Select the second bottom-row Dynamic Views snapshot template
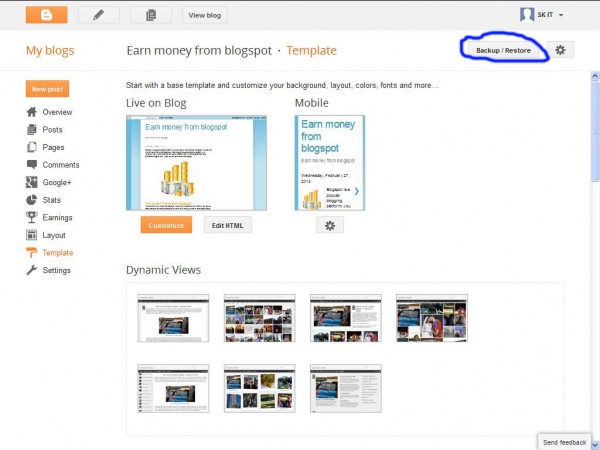 [259, 388]
